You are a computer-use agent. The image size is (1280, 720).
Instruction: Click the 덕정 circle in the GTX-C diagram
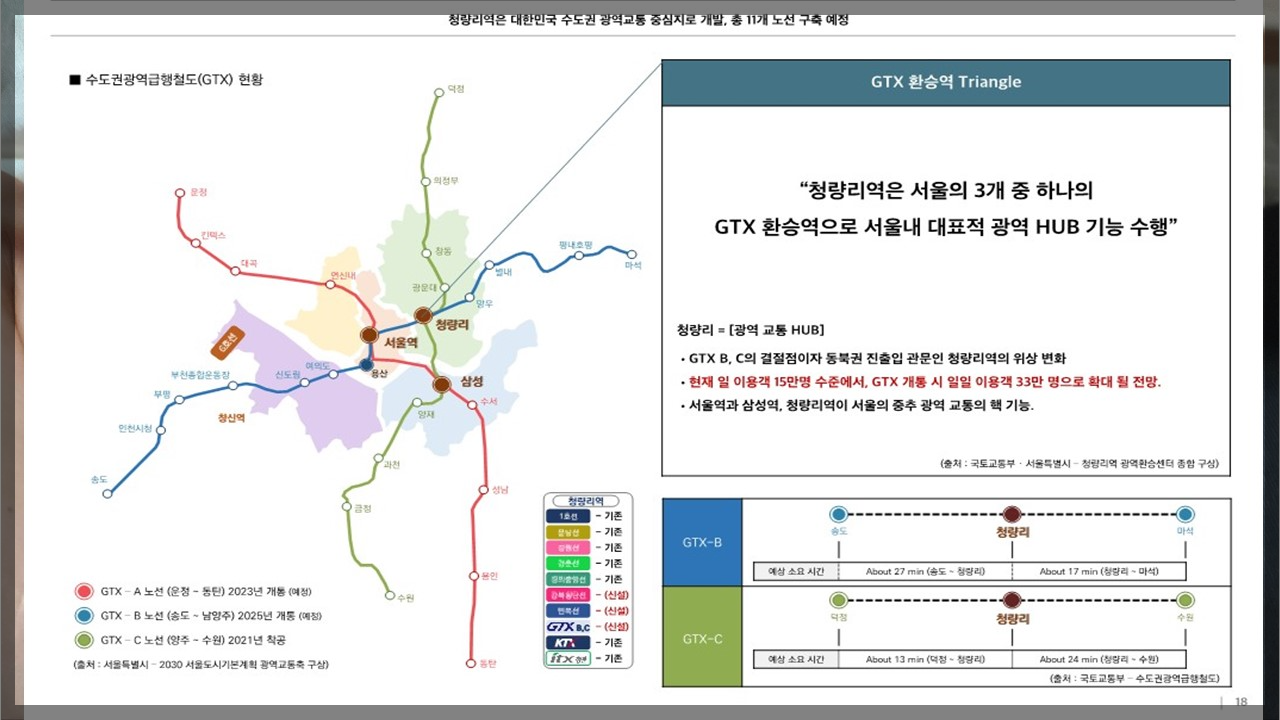tap(838, 600)
